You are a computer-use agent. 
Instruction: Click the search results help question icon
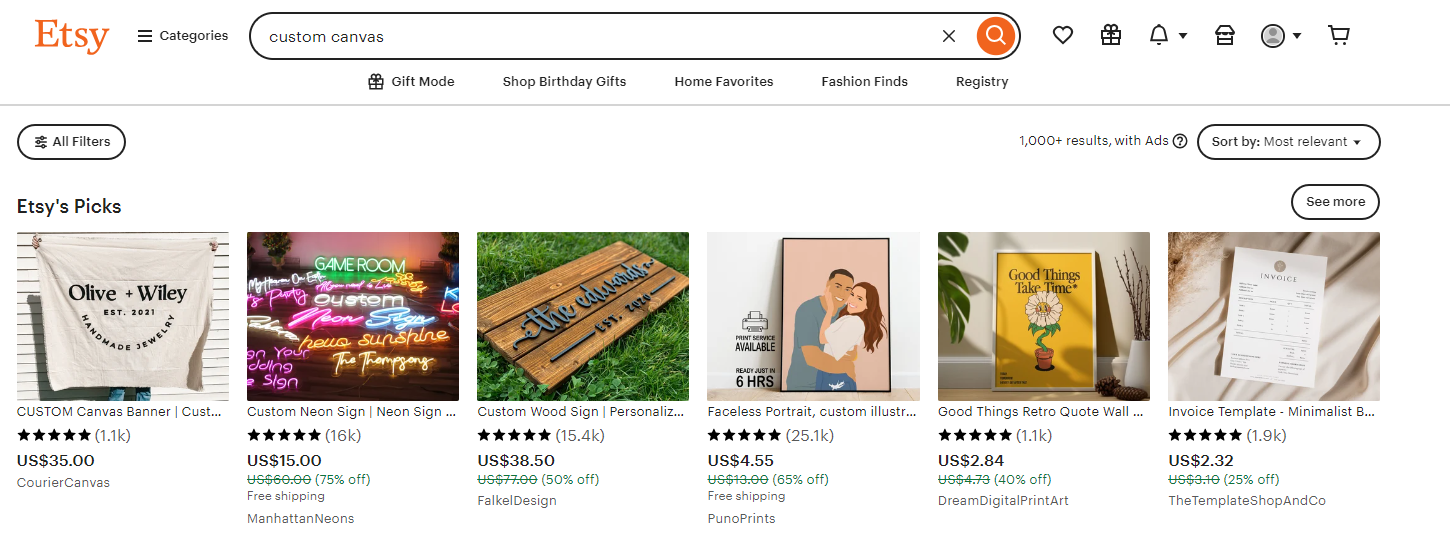[1180, 141]
